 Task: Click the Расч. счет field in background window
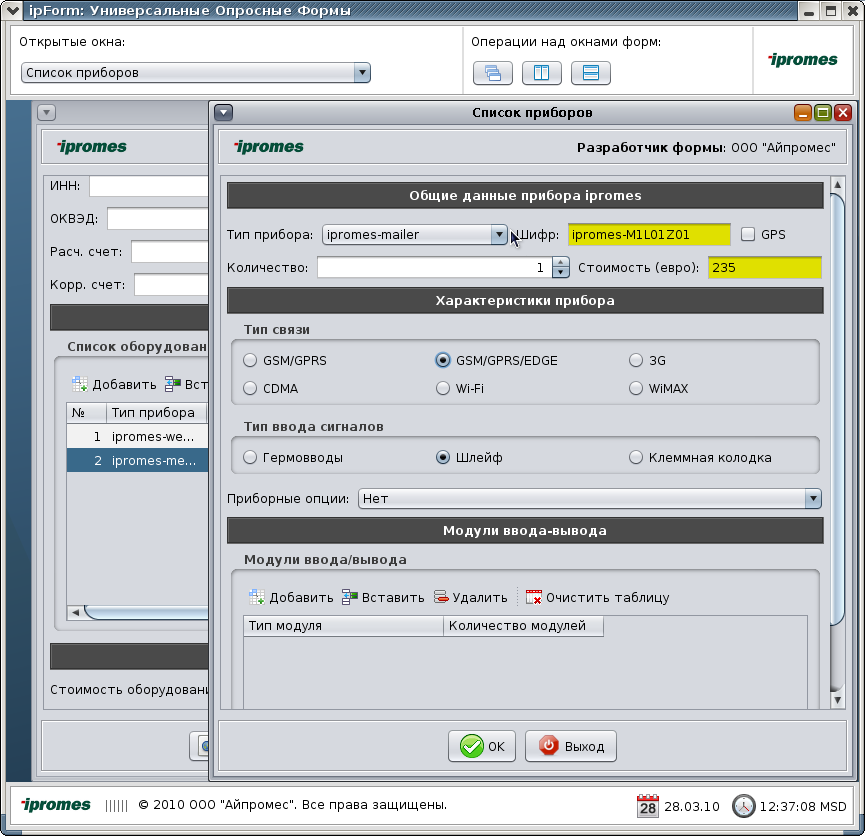[170, 252]
